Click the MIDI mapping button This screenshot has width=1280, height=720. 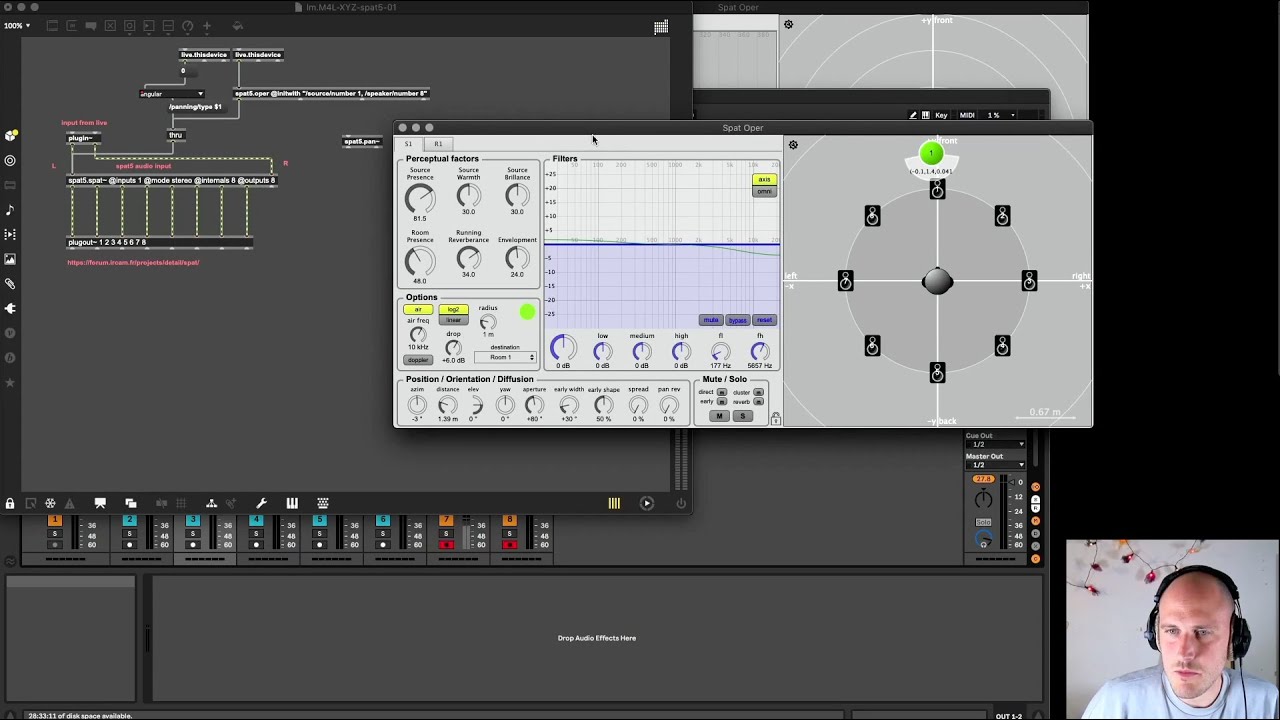[967, 115]
